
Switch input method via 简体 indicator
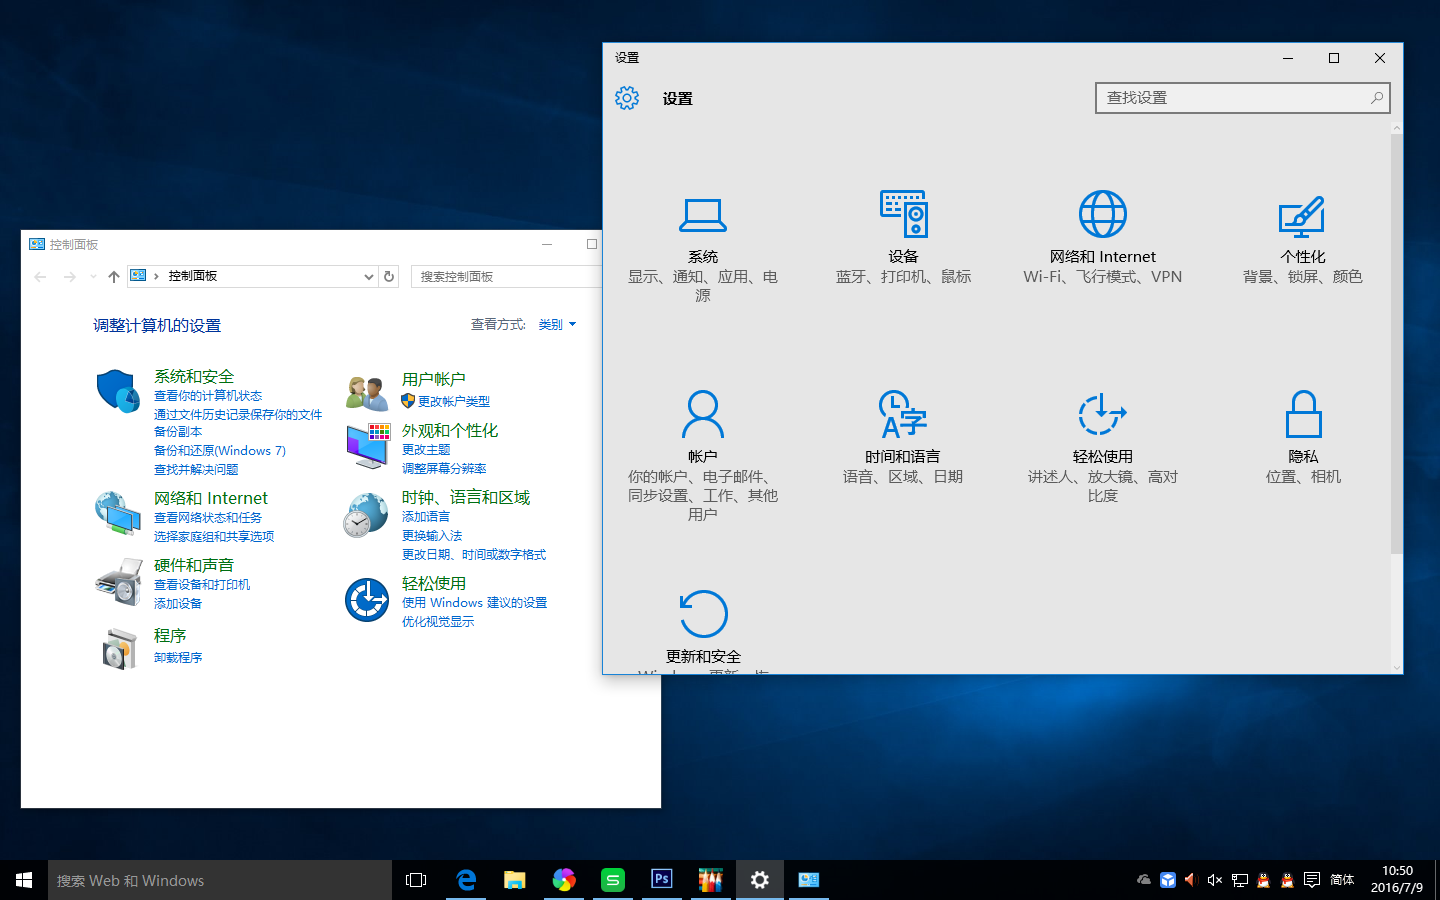[1341, 880]
